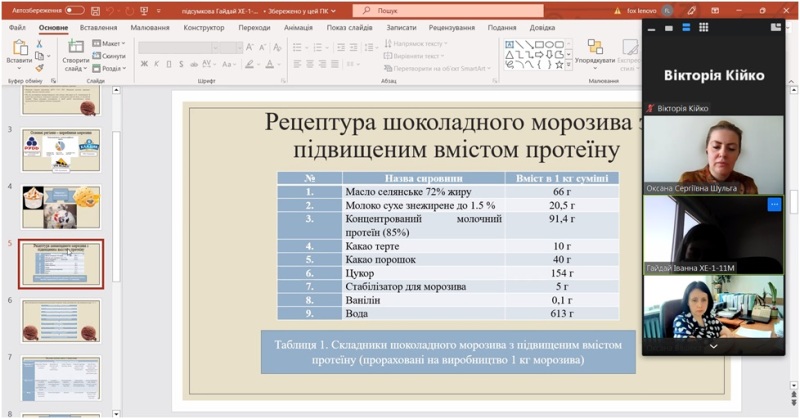The image size is (800, 419).
Task: Click the font color A swatch
Action: pos(269,64)
